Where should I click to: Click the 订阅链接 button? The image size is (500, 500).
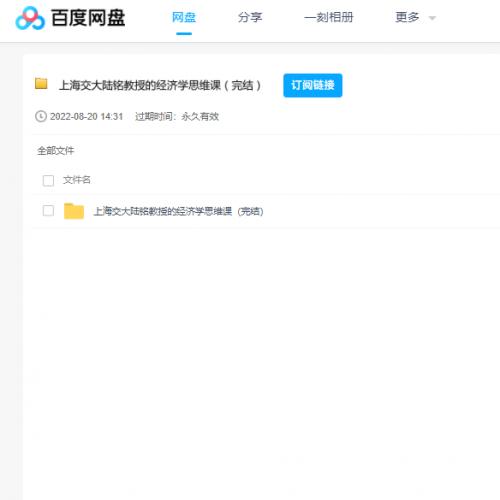(x=313, y=85)
